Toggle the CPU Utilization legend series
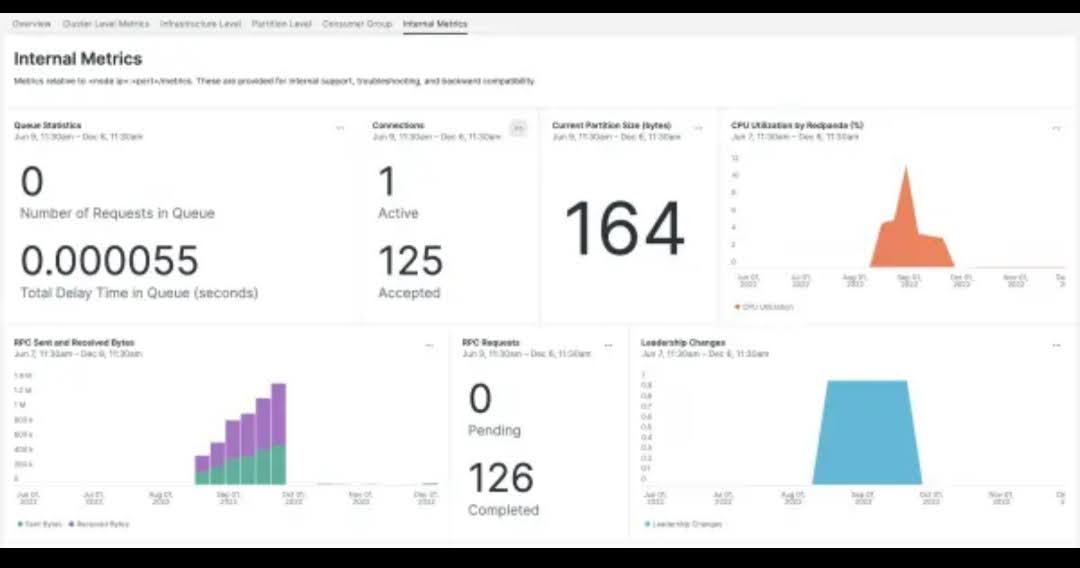The width and height of the screenshot is (1080, 568). [764, 307]
